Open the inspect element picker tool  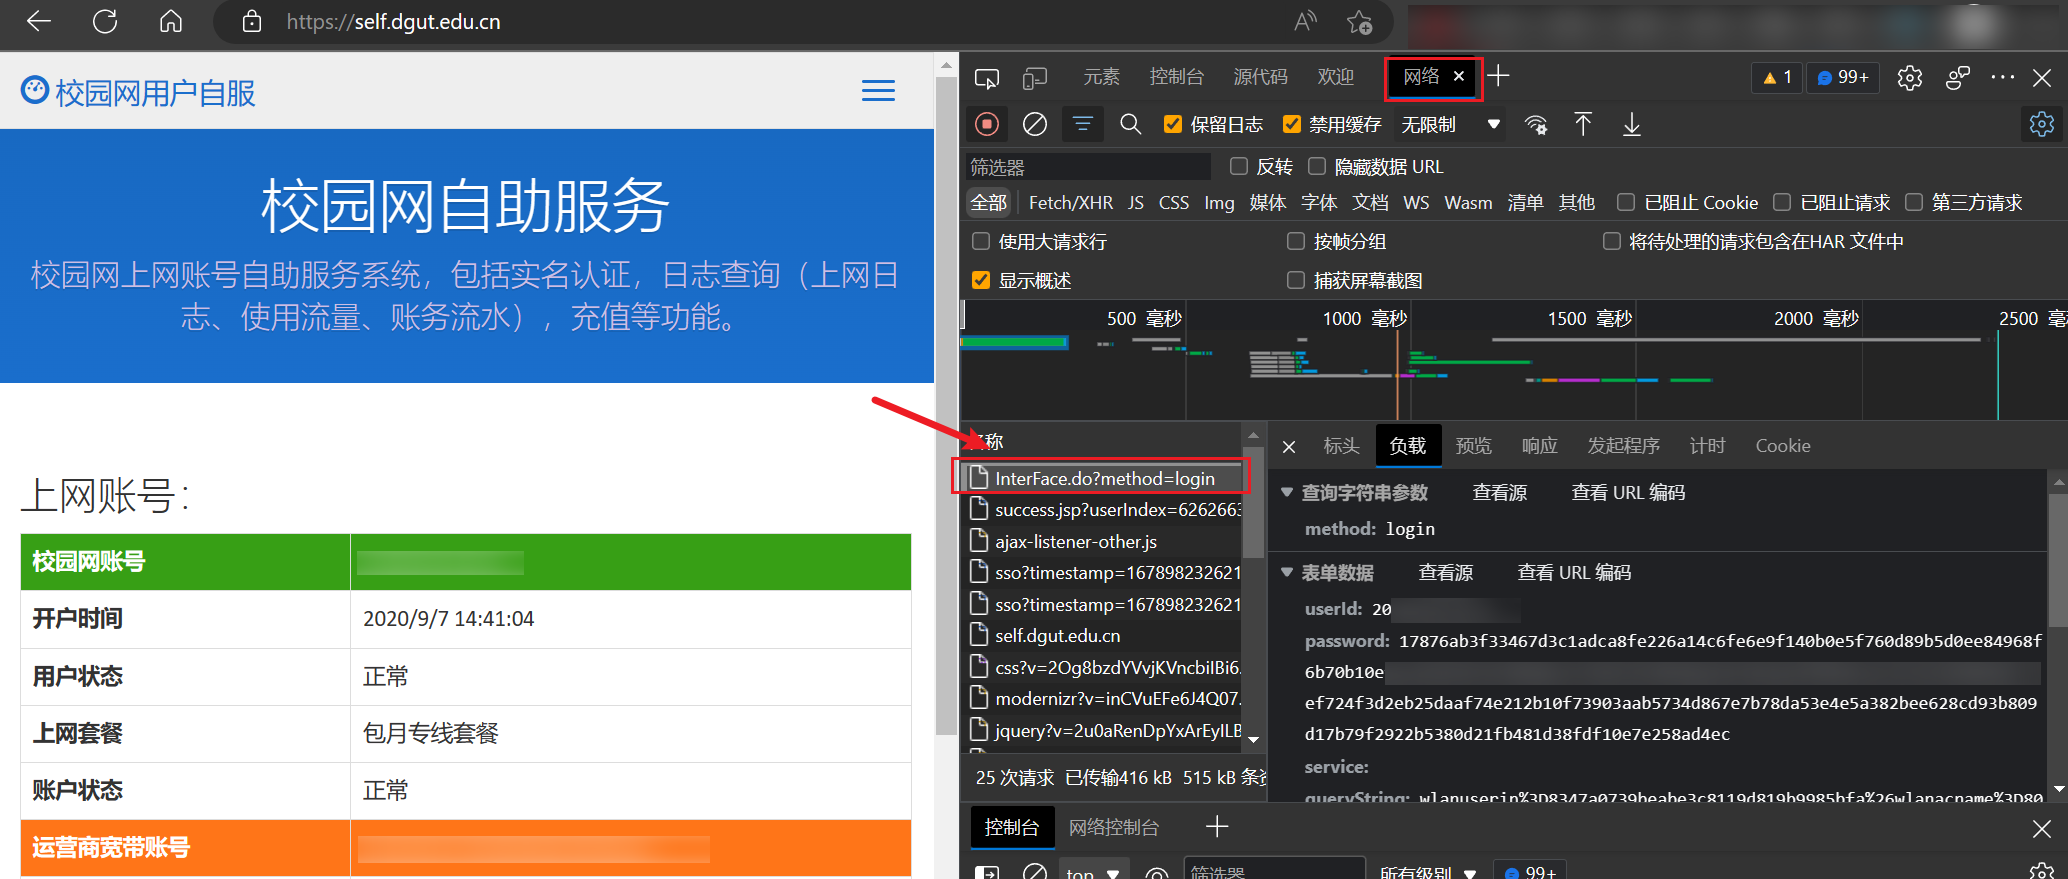[x=987, y=78]
